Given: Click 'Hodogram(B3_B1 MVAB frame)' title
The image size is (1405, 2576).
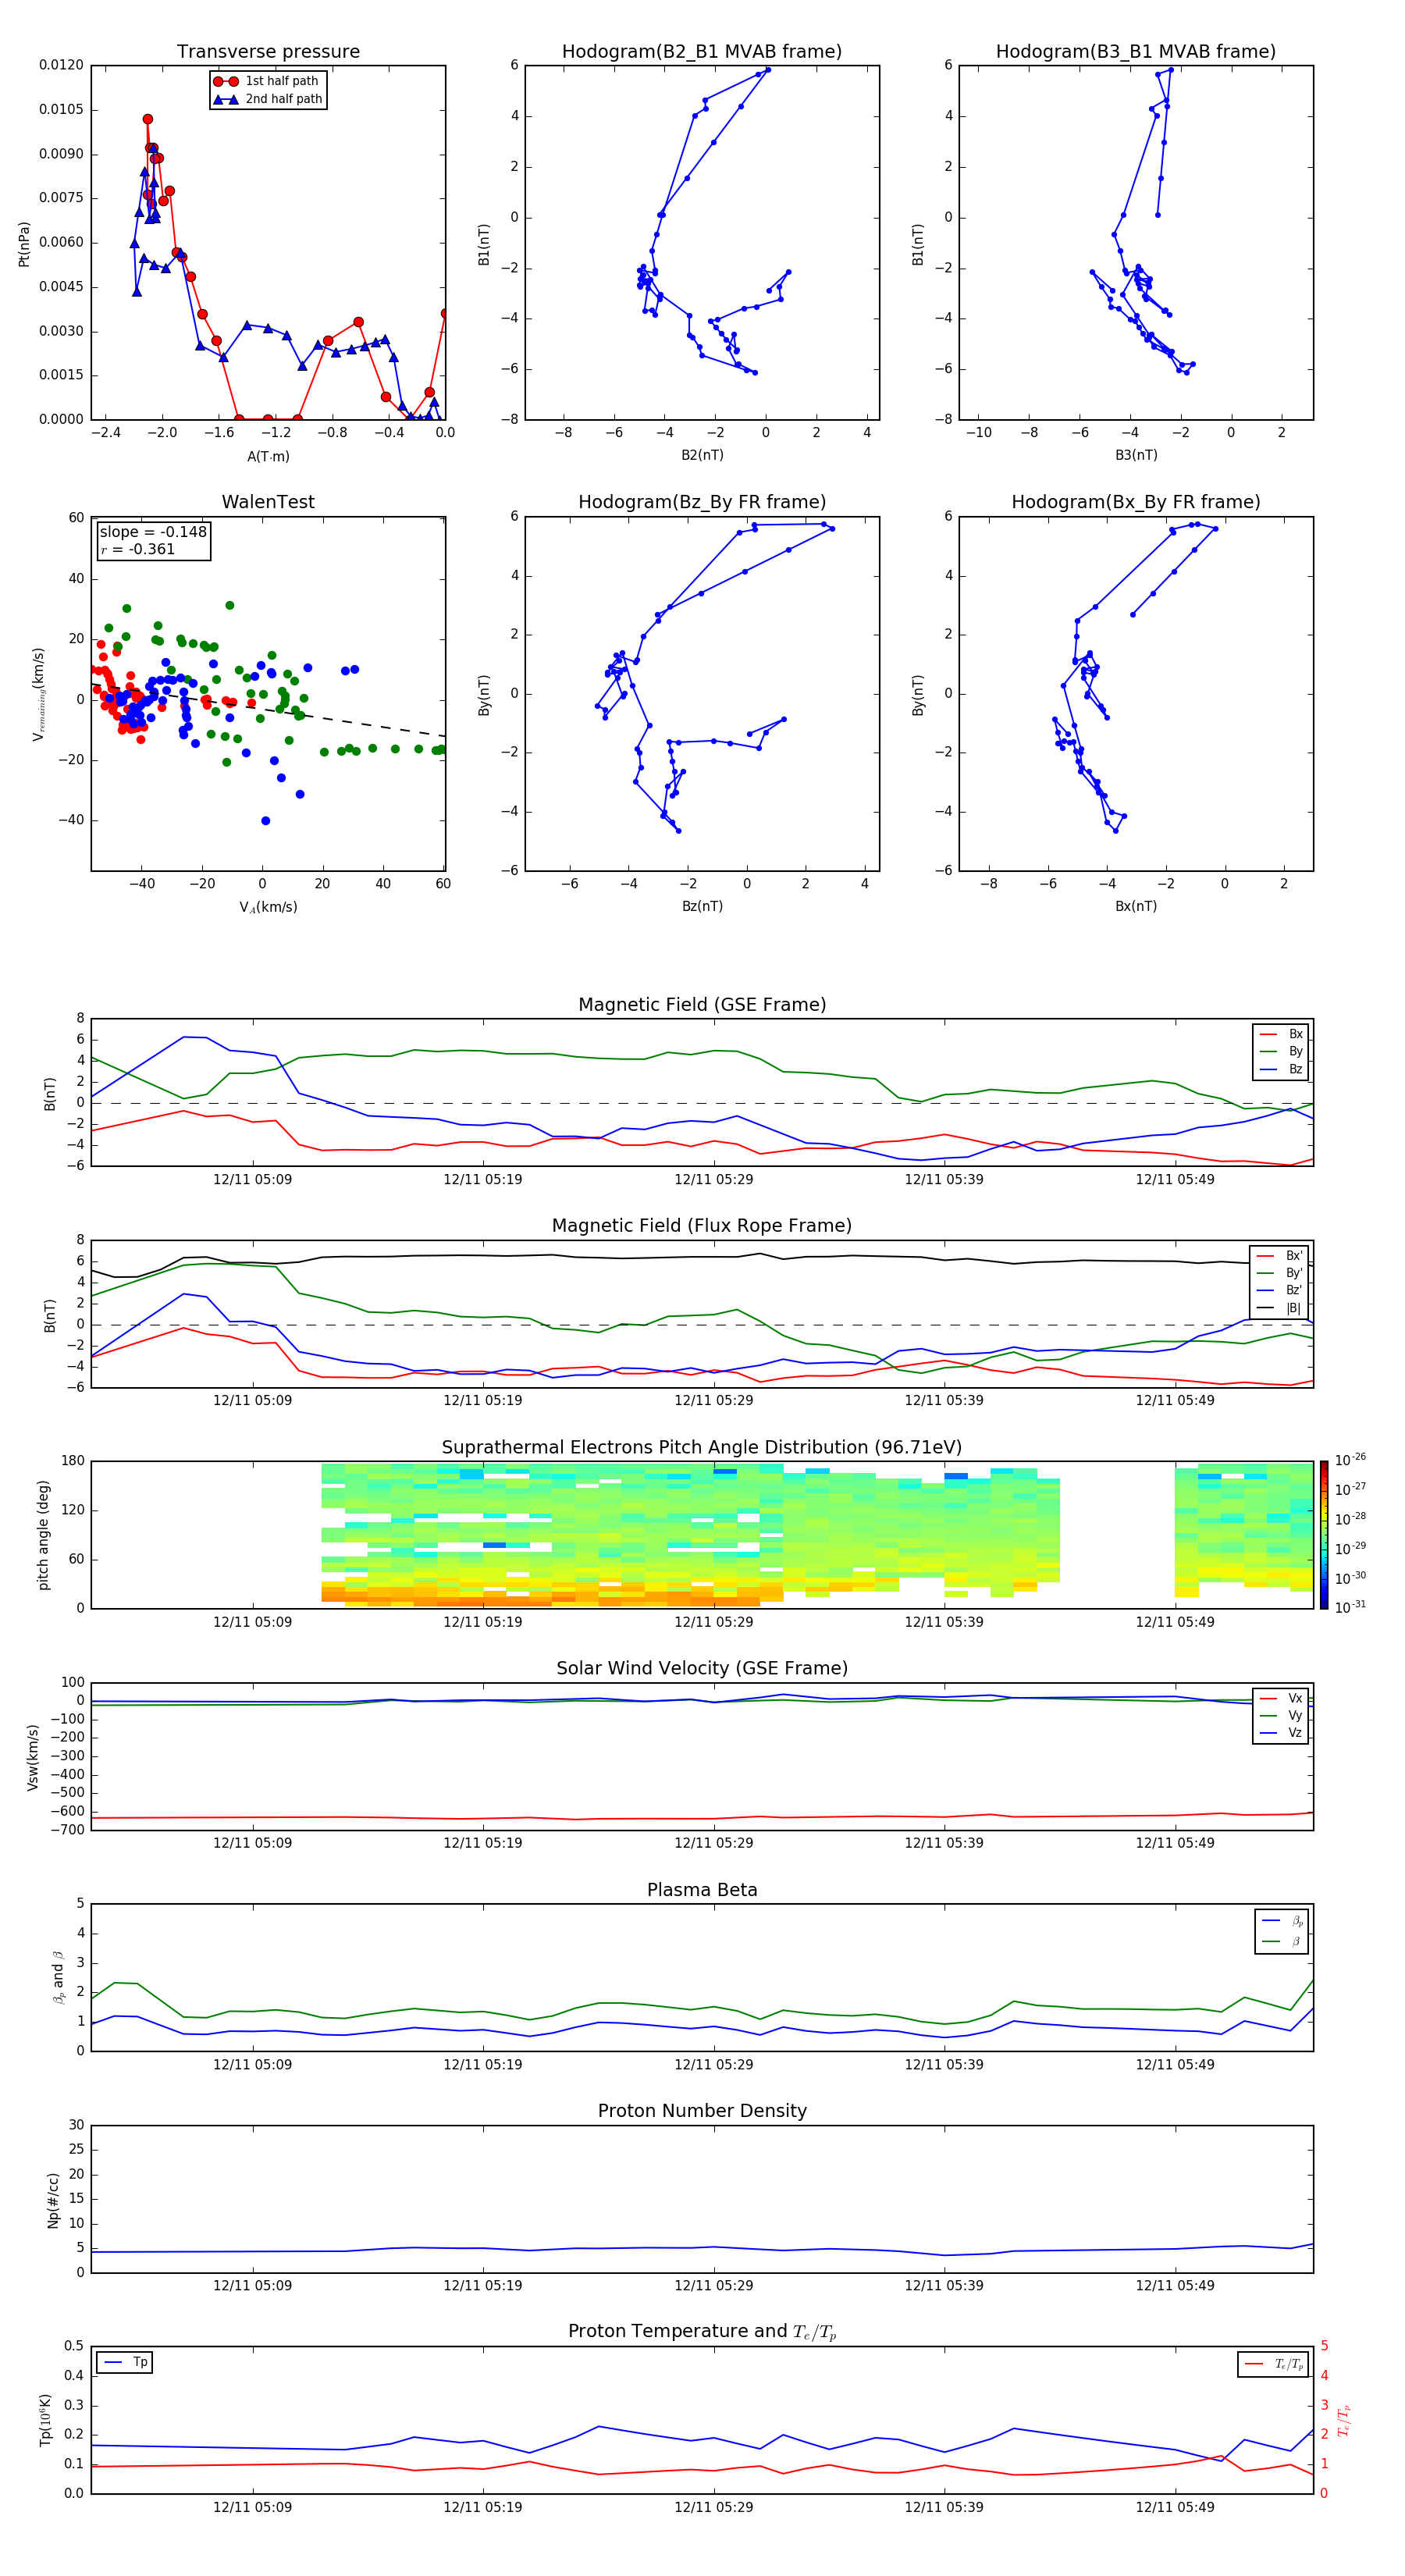Looking at the screenshot, I should click(x=1136, y=52).
